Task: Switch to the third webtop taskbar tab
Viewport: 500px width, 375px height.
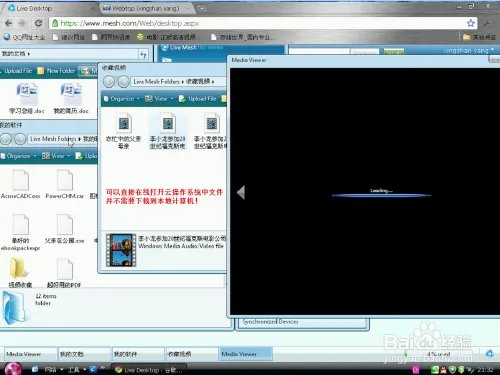Action: coord(138,354)
